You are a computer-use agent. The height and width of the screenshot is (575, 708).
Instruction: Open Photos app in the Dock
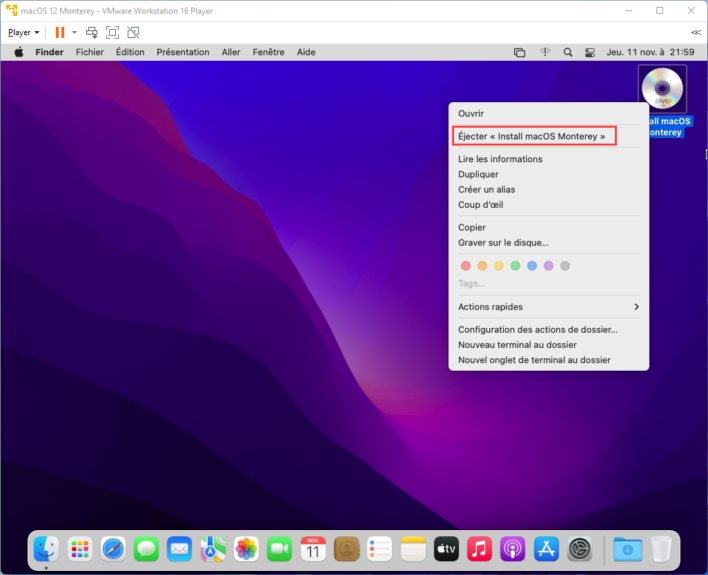point(246,549)
